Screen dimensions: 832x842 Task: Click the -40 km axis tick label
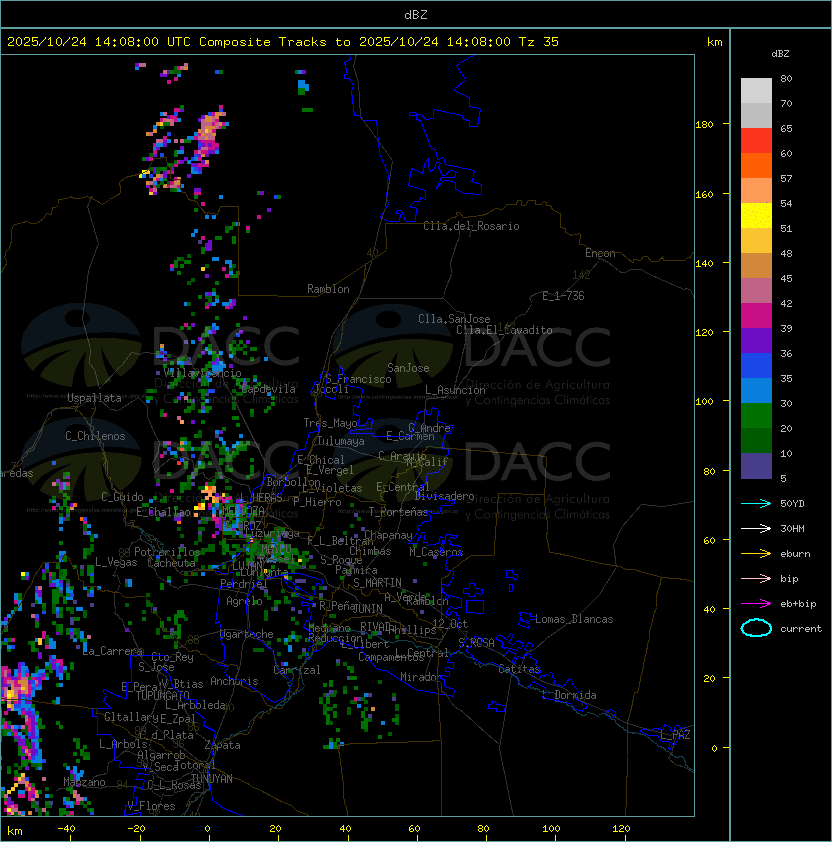coord(66,829)
